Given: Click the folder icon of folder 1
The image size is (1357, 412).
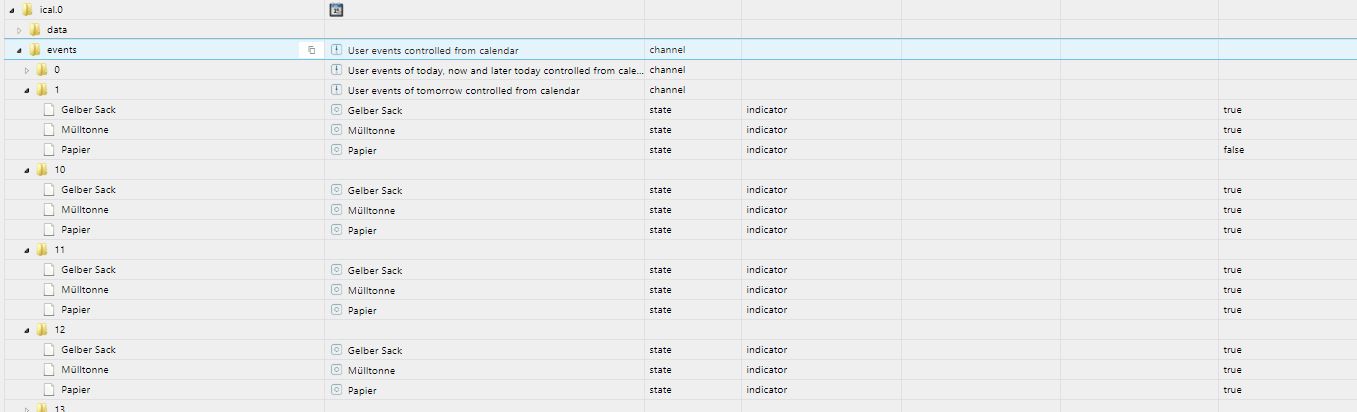Looking at the screenshot, I should [x=42, y=90].
